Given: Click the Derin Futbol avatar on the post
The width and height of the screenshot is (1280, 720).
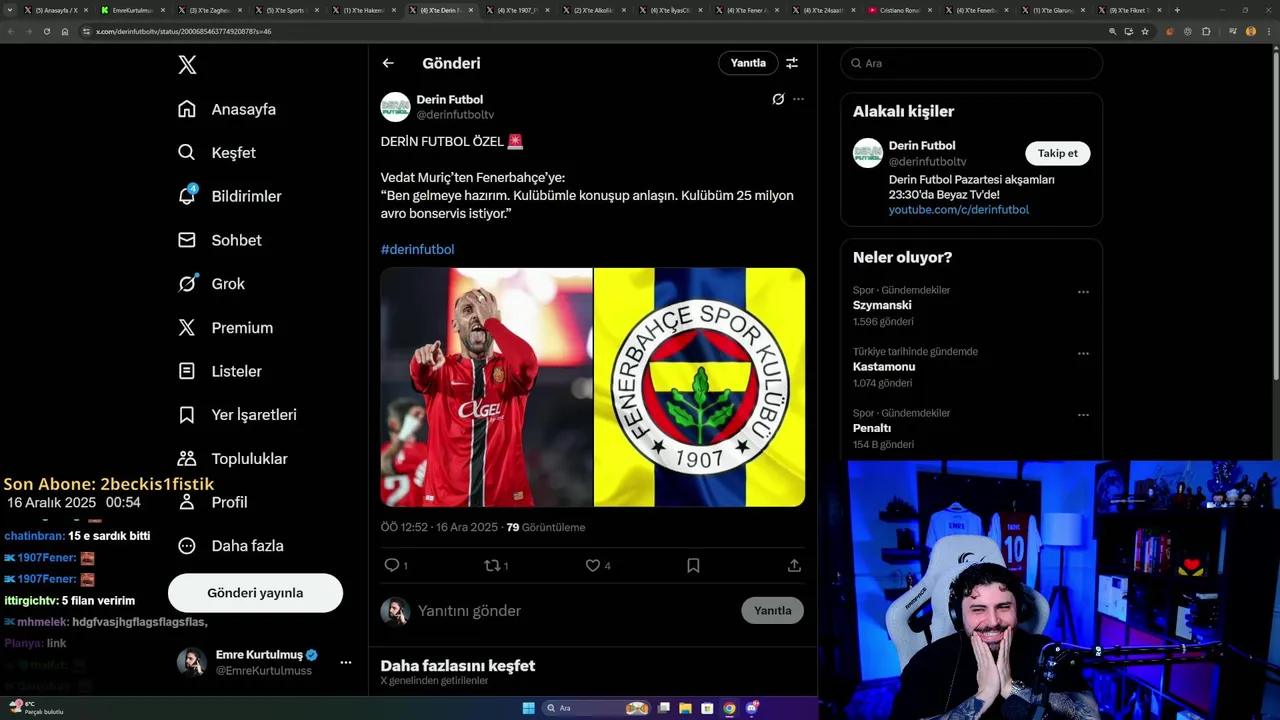Looking at the screenshot, I should 396,107.
